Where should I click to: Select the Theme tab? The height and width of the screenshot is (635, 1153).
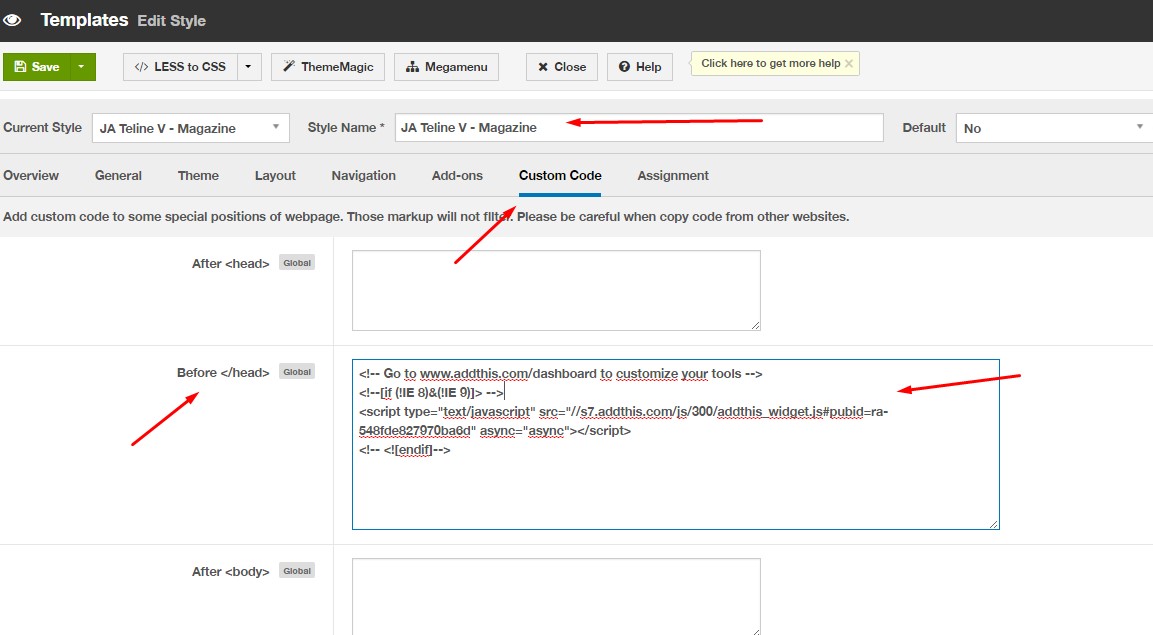(x=198, y=176)
